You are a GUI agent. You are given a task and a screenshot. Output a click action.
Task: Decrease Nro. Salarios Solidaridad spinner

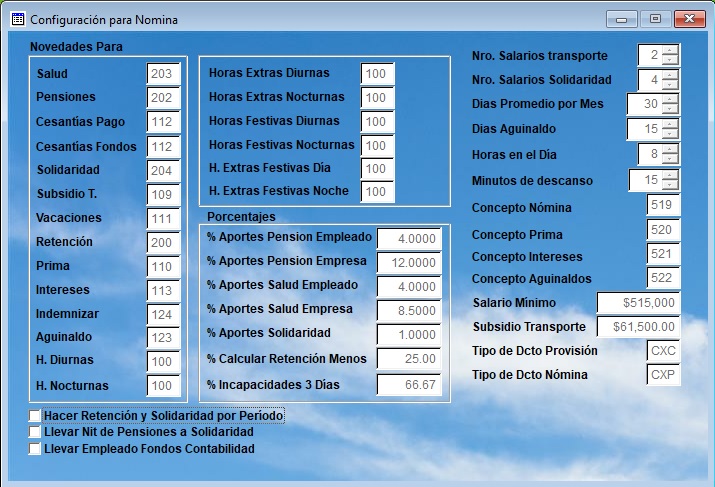pos(670,84)
